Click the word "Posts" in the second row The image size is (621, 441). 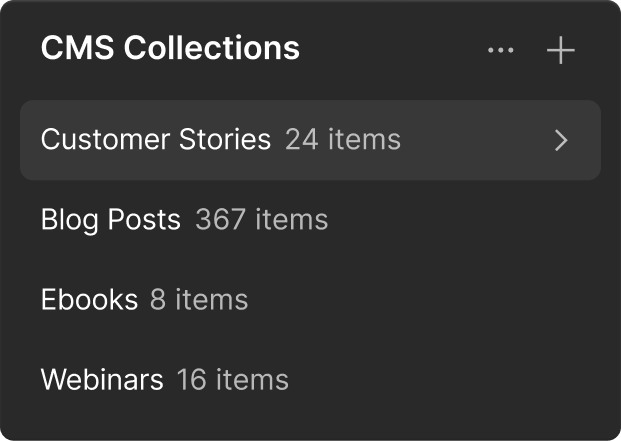148,219
